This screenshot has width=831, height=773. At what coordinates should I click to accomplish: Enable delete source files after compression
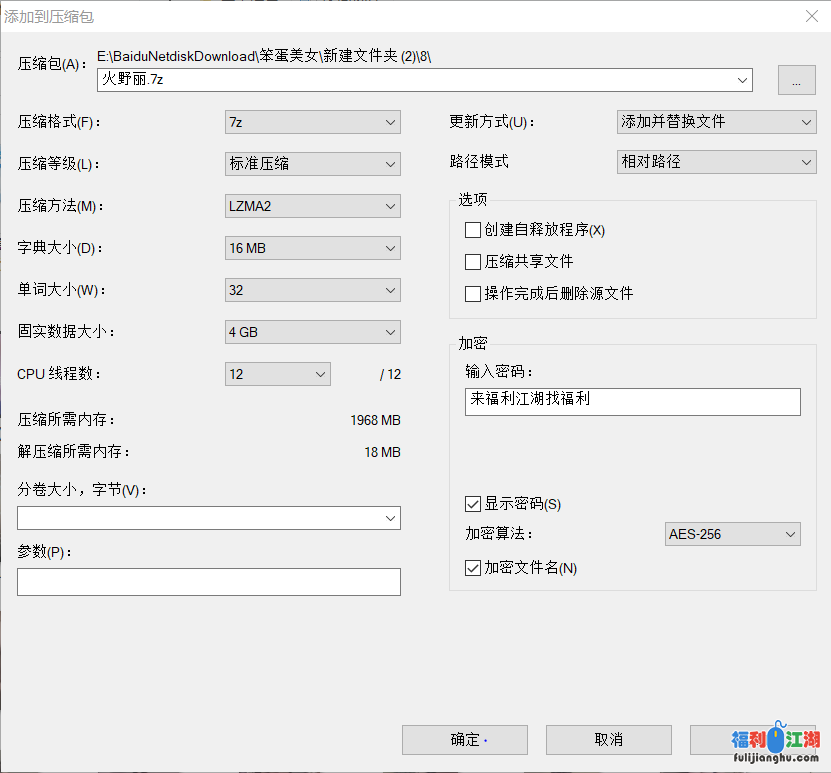473,293
